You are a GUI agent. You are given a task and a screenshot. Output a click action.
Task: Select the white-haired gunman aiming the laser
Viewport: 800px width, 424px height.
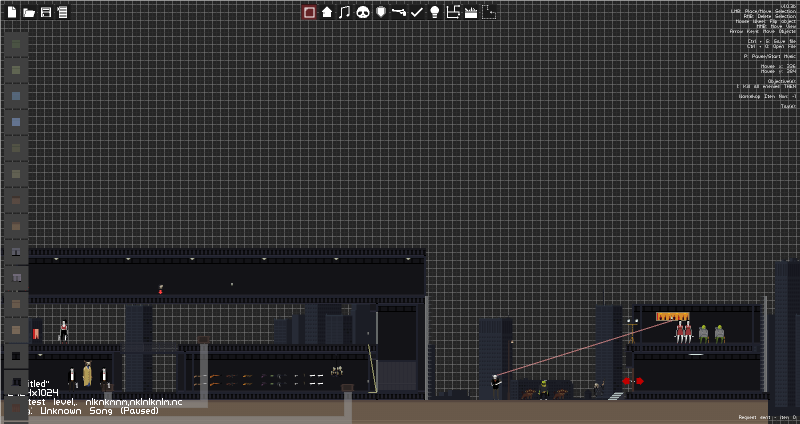pyautogui.click(x=495, y=387)
